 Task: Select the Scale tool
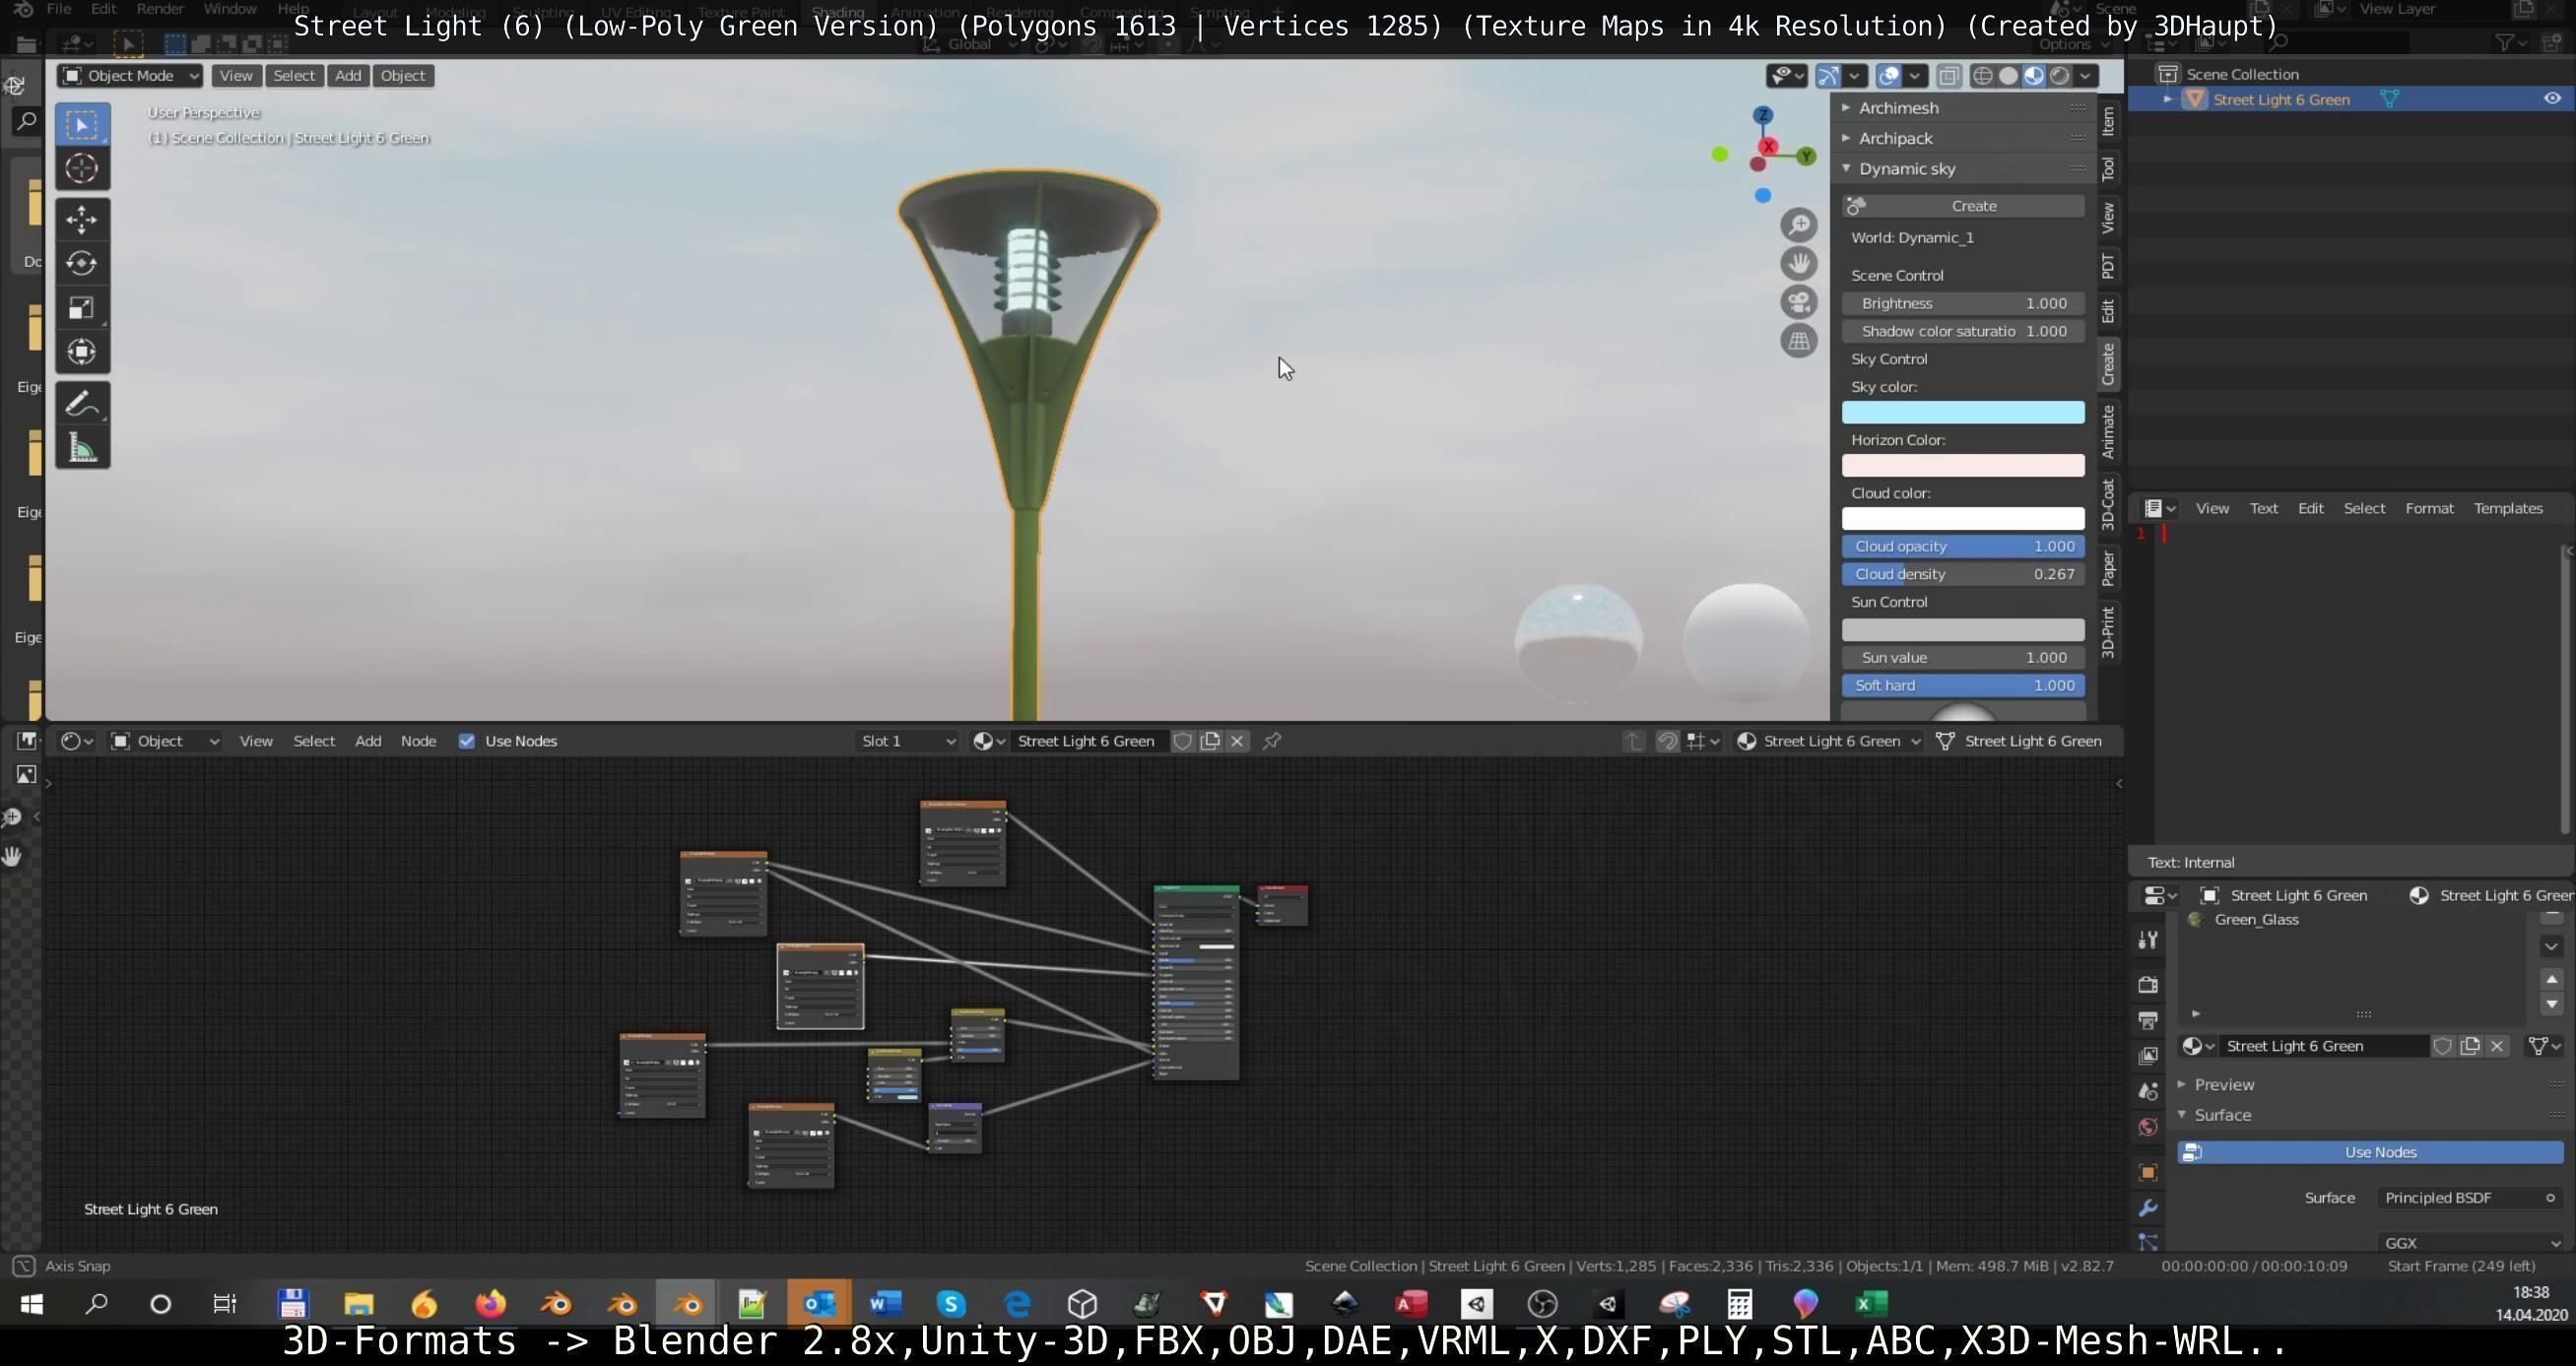tap(82, 307)
